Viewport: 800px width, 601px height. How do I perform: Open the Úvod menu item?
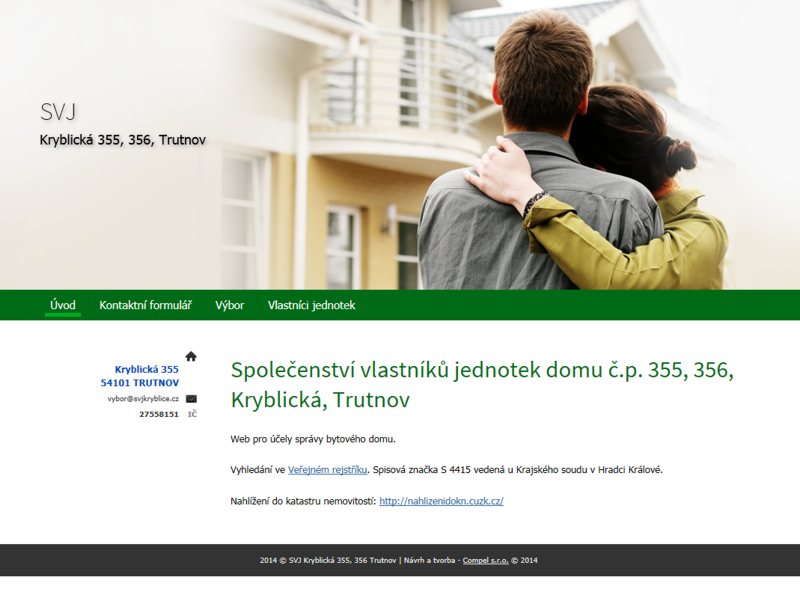click(63, 305)
